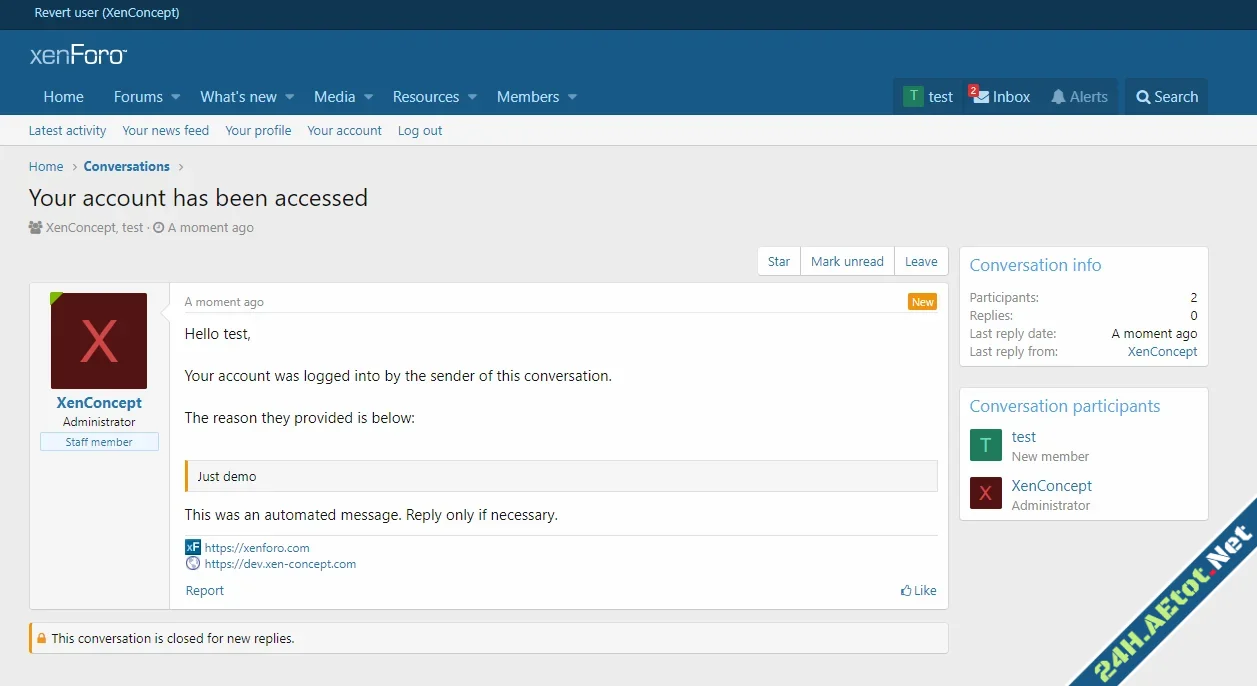The height and width of the screenshot is (686, 1257).
Task: Click the Alerts bell icon
Action: click(1058, 96)
